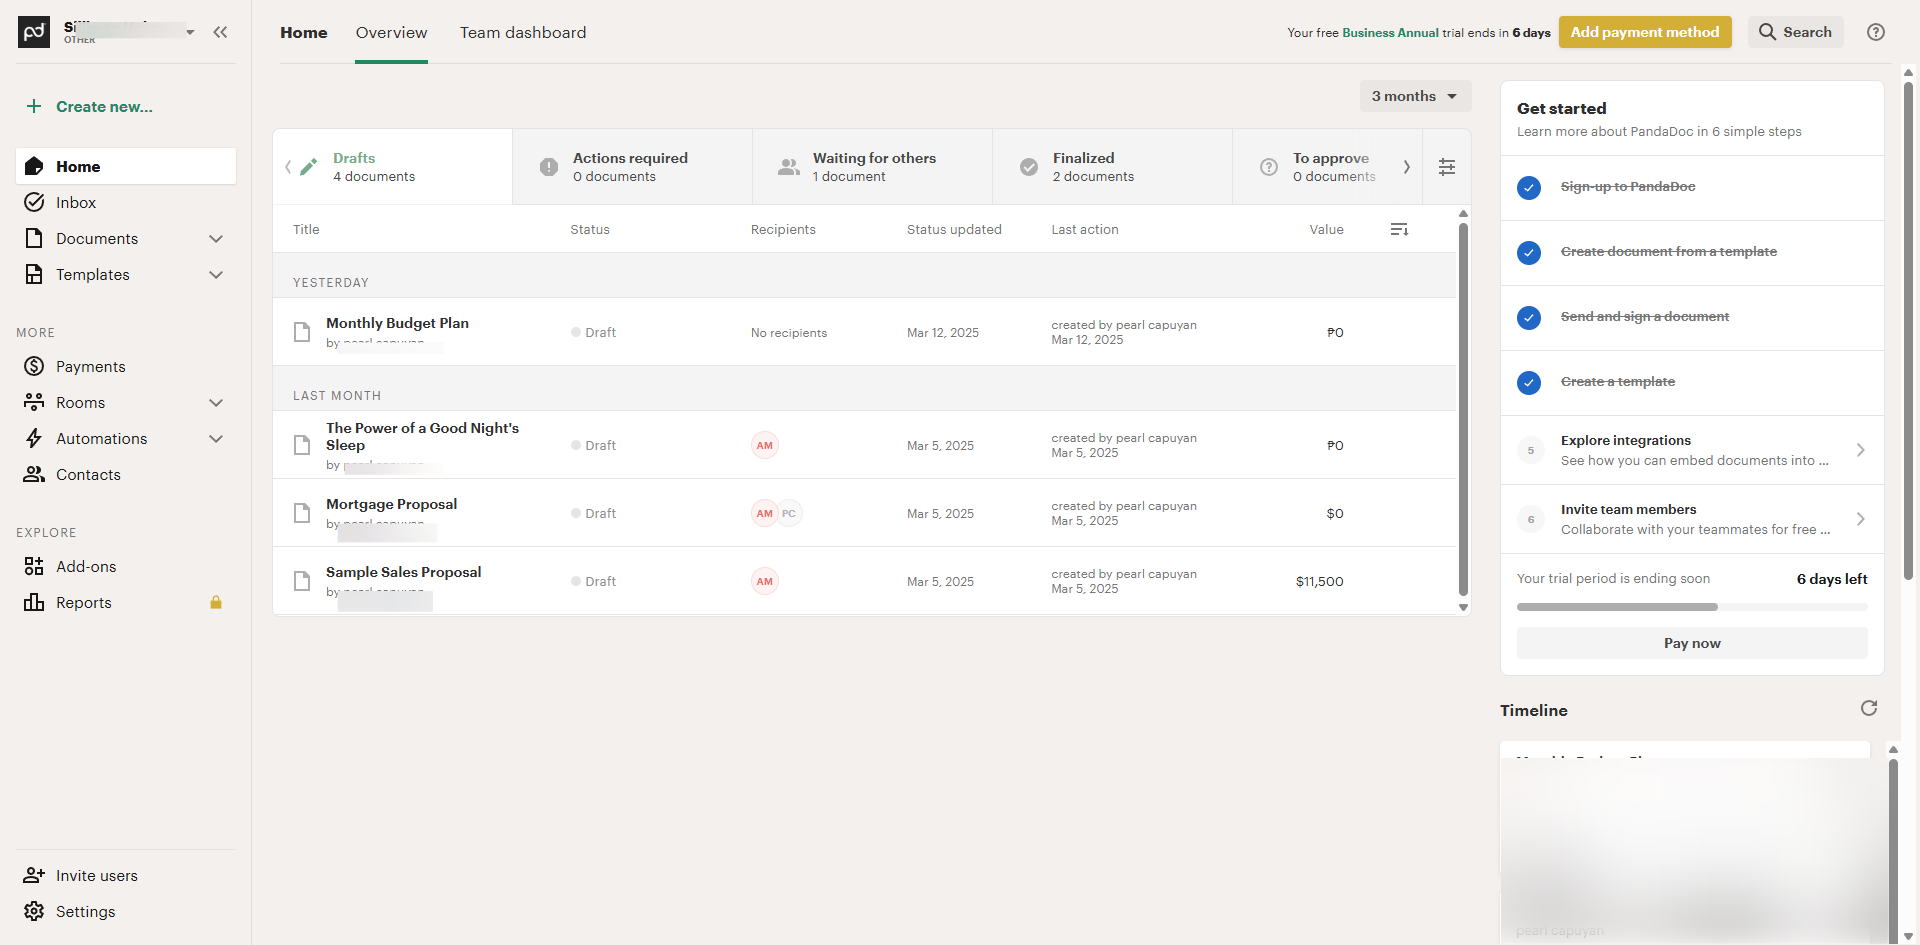Click the Add payment method button

click(1644, 32)
